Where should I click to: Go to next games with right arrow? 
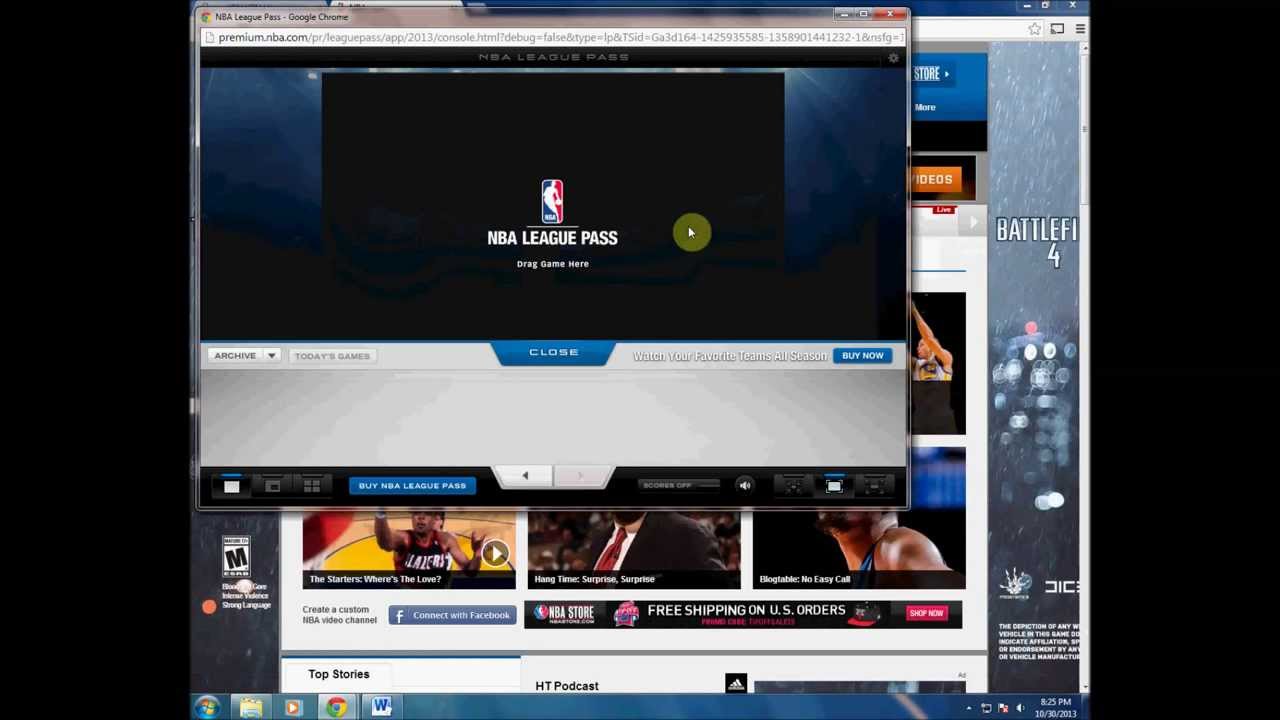tap(580, 476)
